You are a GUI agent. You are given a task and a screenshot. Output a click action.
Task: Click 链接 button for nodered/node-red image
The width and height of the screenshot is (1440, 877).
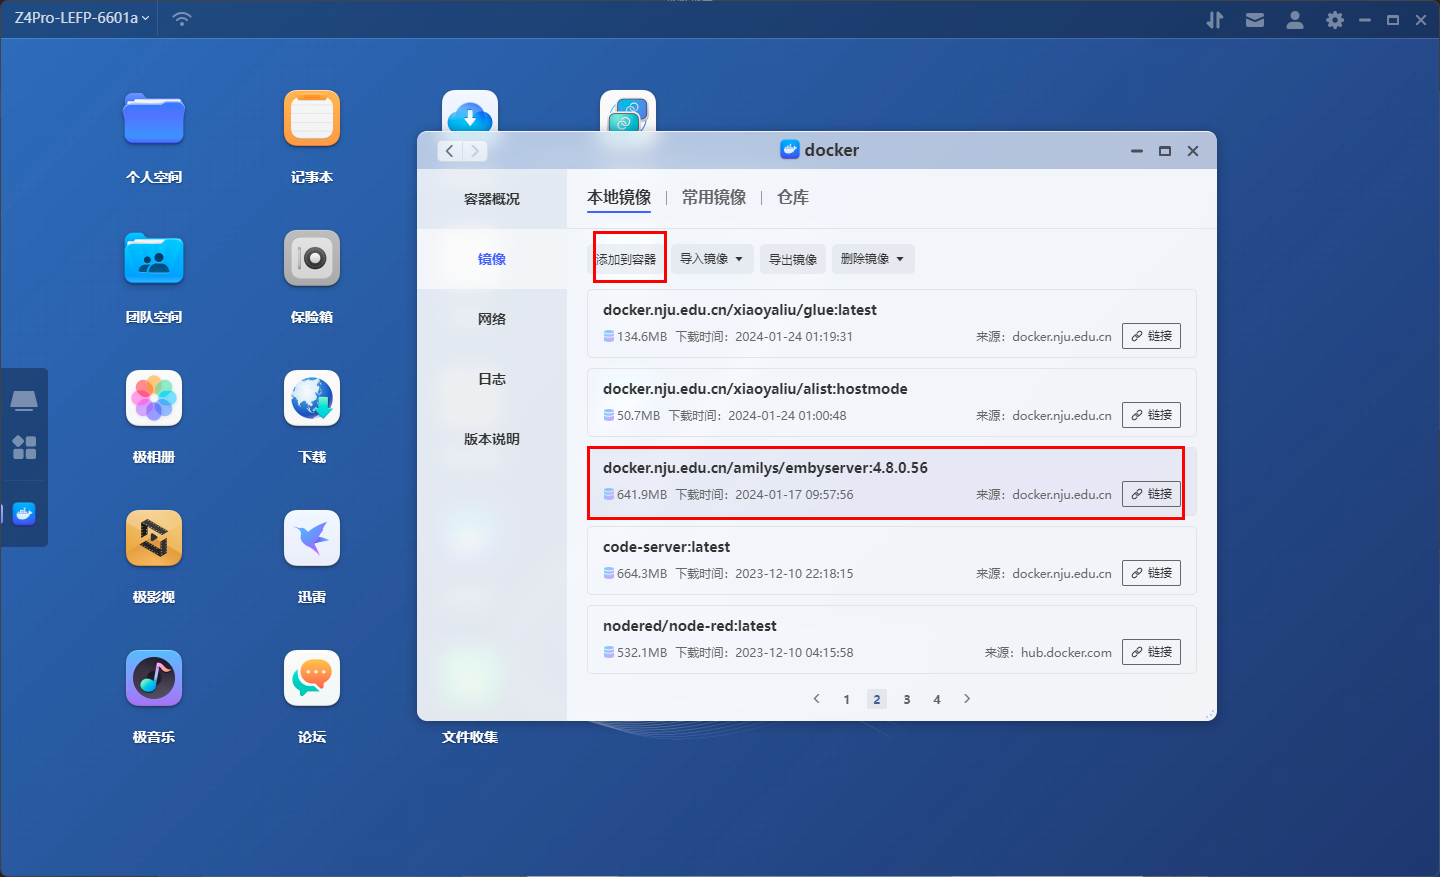point(1151,652)
